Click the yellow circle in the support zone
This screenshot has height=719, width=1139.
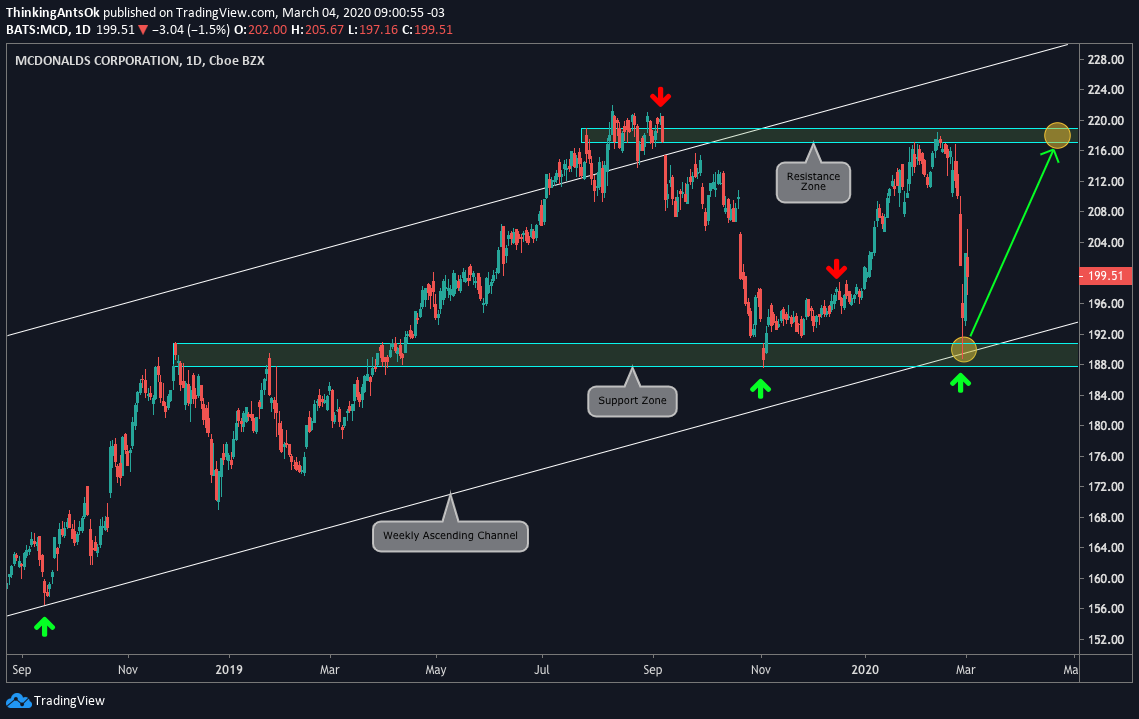point(964,349)
